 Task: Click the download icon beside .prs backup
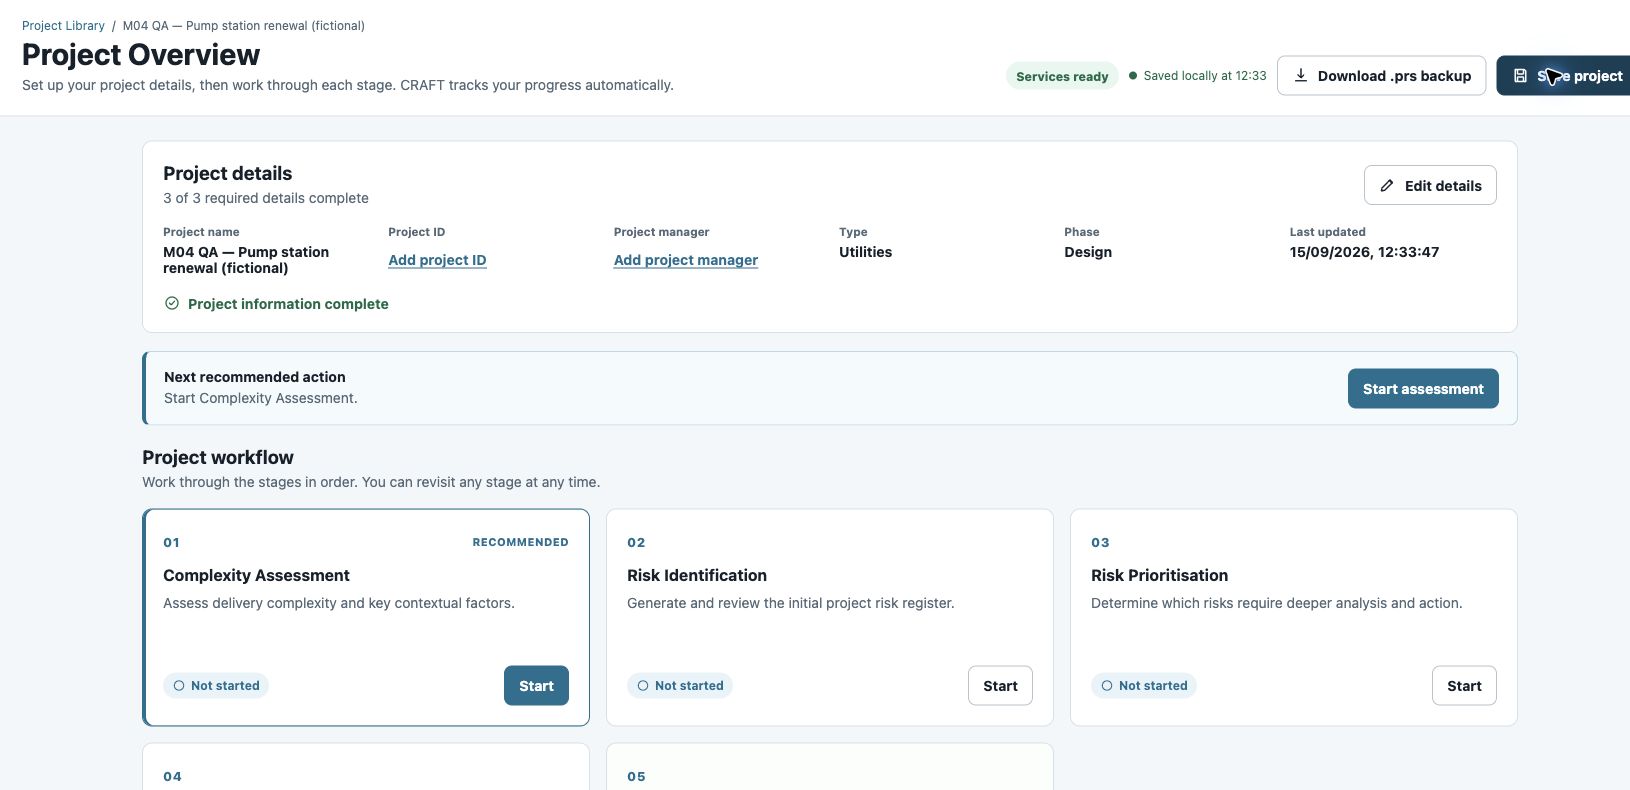pos(1301,76)
